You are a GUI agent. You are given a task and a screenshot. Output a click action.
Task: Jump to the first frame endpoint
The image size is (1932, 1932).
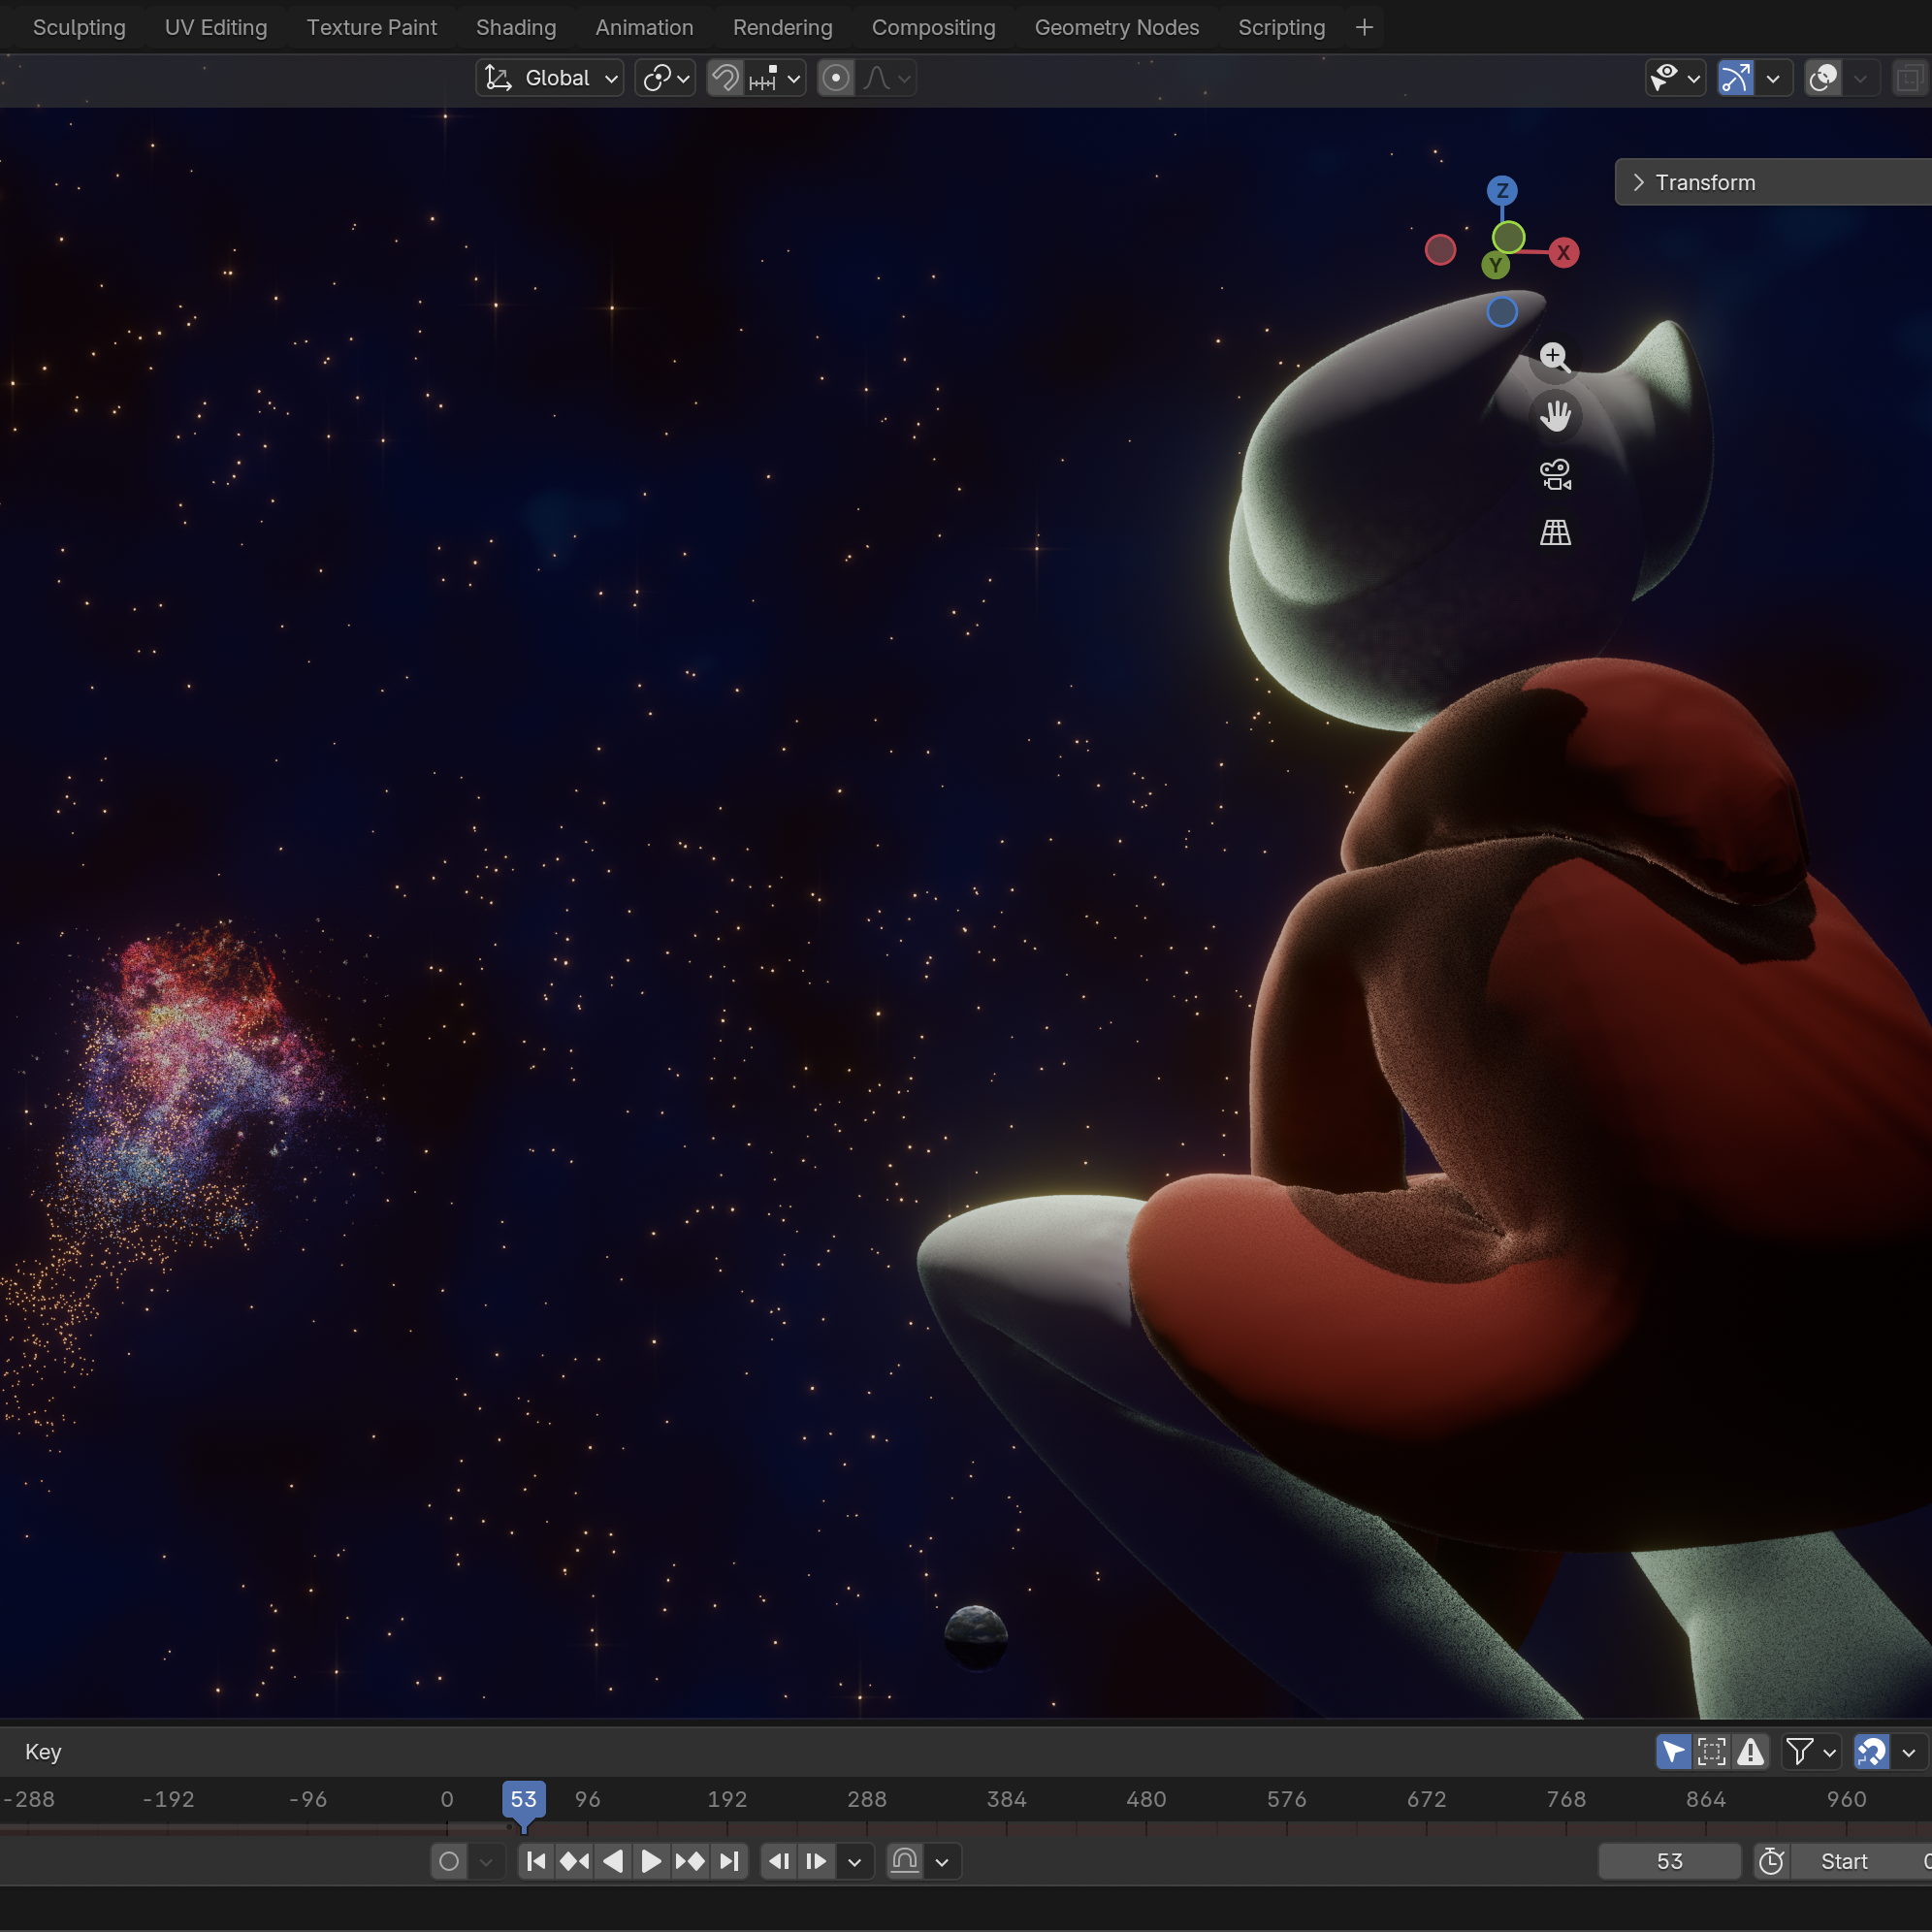click(536, 1861)
